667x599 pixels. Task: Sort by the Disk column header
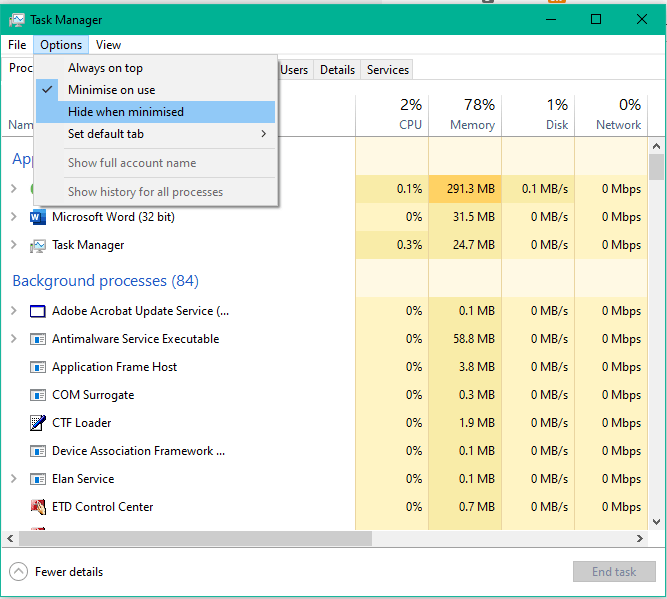pos(538,114)
